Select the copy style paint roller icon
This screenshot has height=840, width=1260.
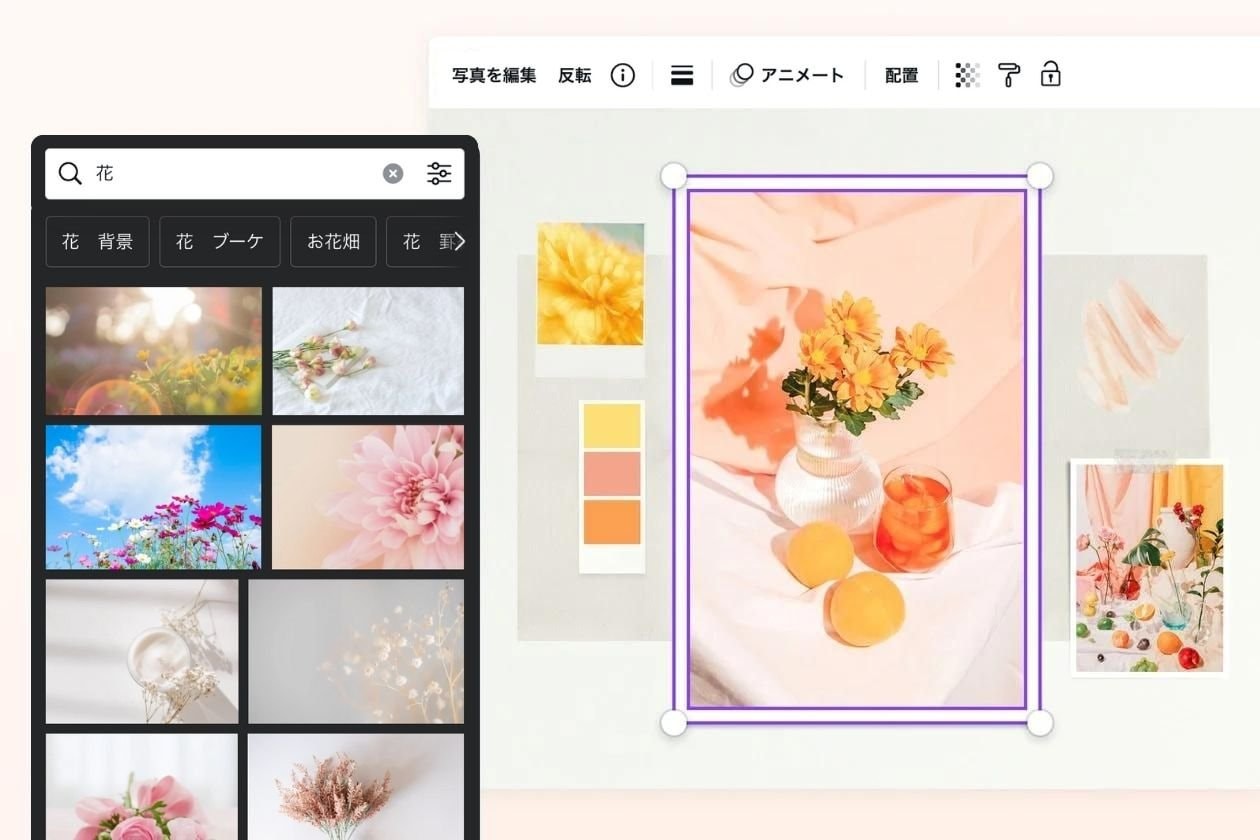click(1009, 76)
